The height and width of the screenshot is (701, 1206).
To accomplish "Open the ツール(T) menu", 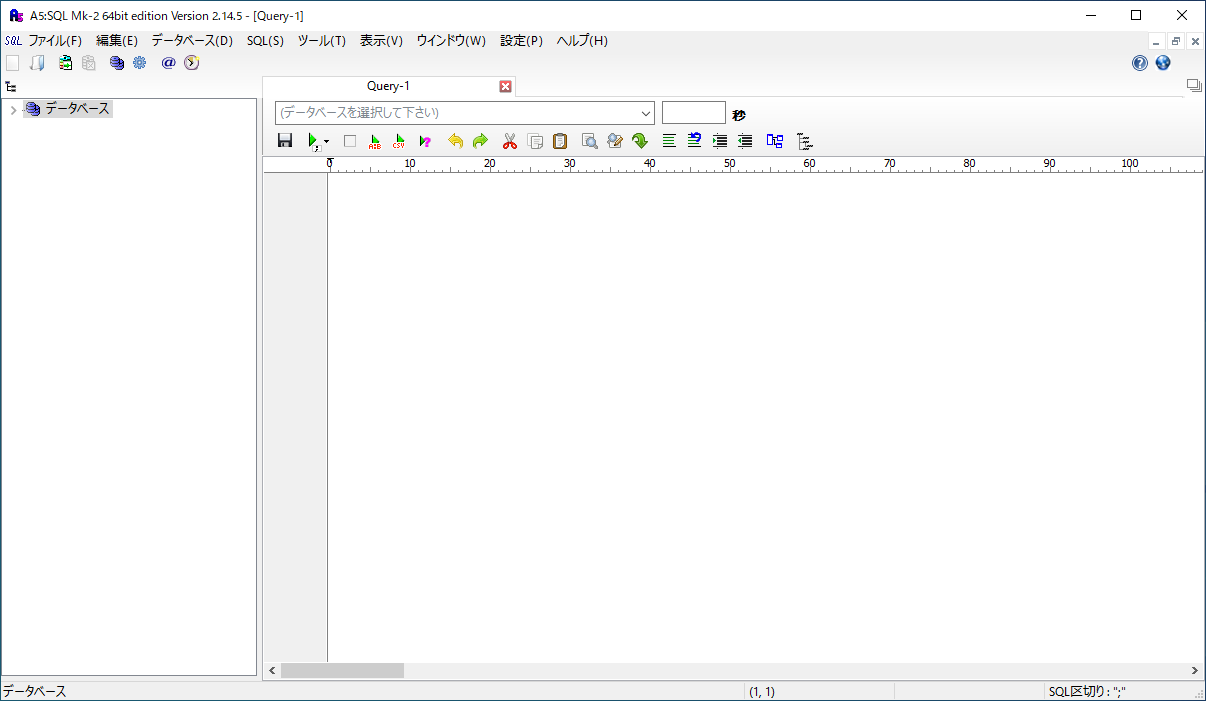I will tap(321, 41).
